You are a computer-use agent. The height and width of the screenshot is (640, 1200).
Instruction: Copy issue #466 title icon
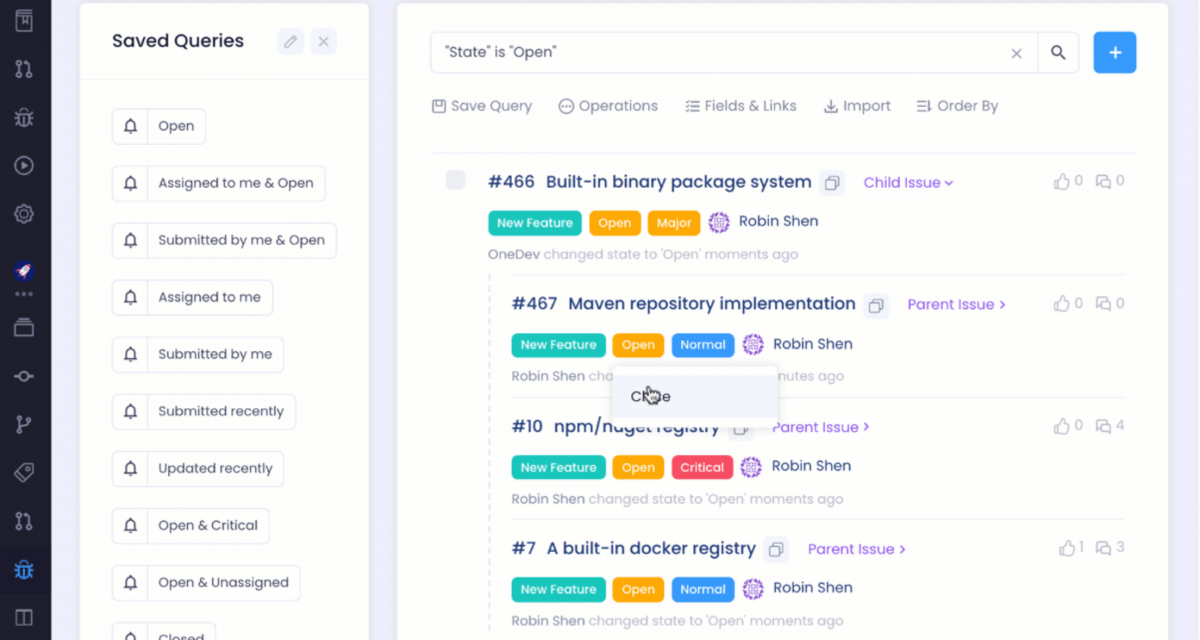pos(831,183)
